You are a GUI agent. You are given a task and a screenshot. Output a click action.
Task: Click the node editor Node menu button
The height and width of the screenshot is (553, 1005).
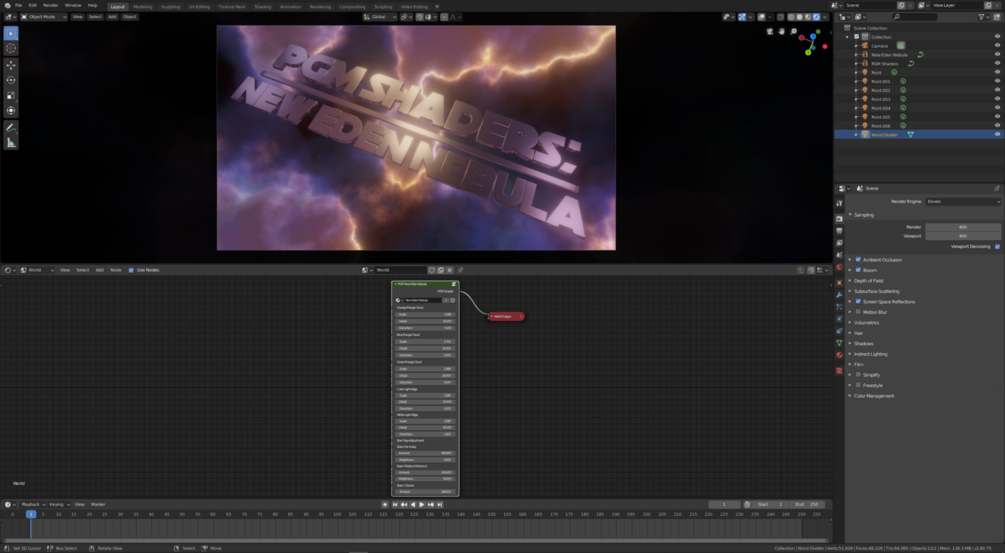point(115,270)
